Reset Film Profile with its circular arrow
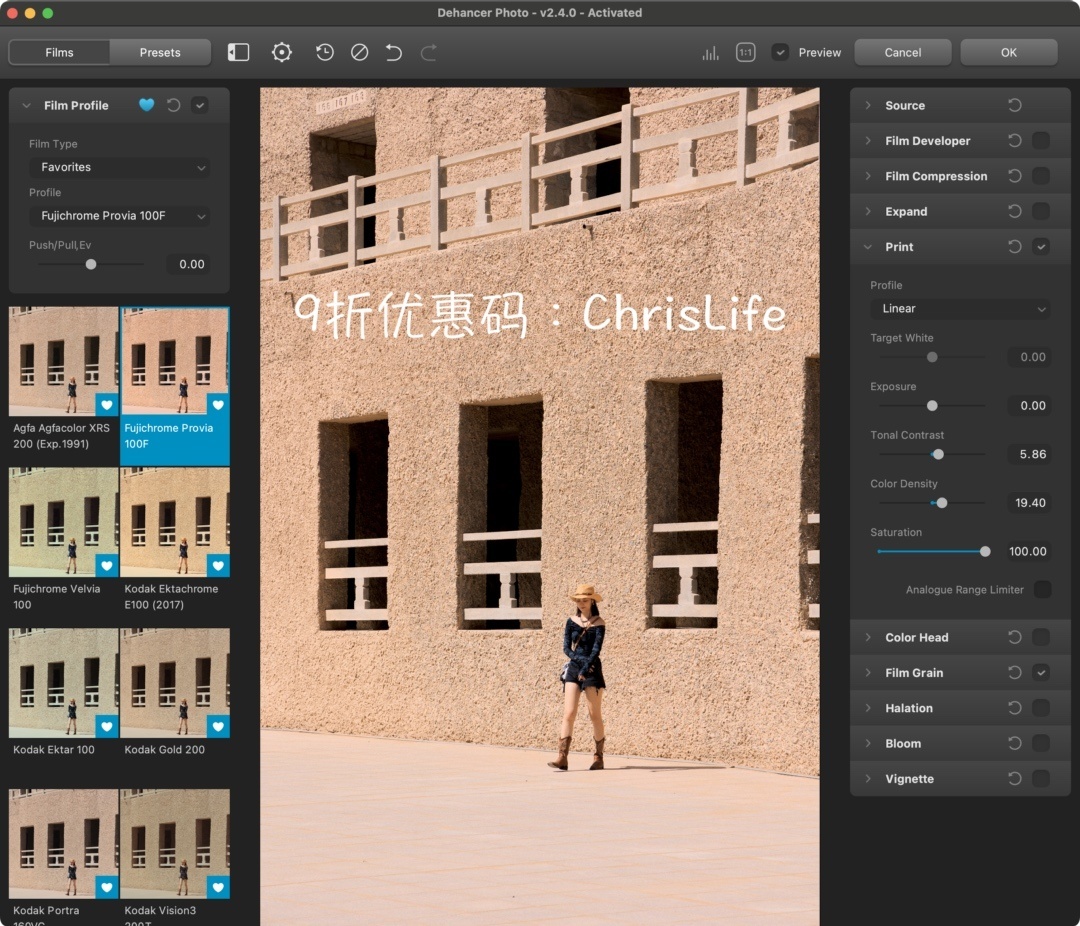The image size is (1080, 926). coord(174,105)
